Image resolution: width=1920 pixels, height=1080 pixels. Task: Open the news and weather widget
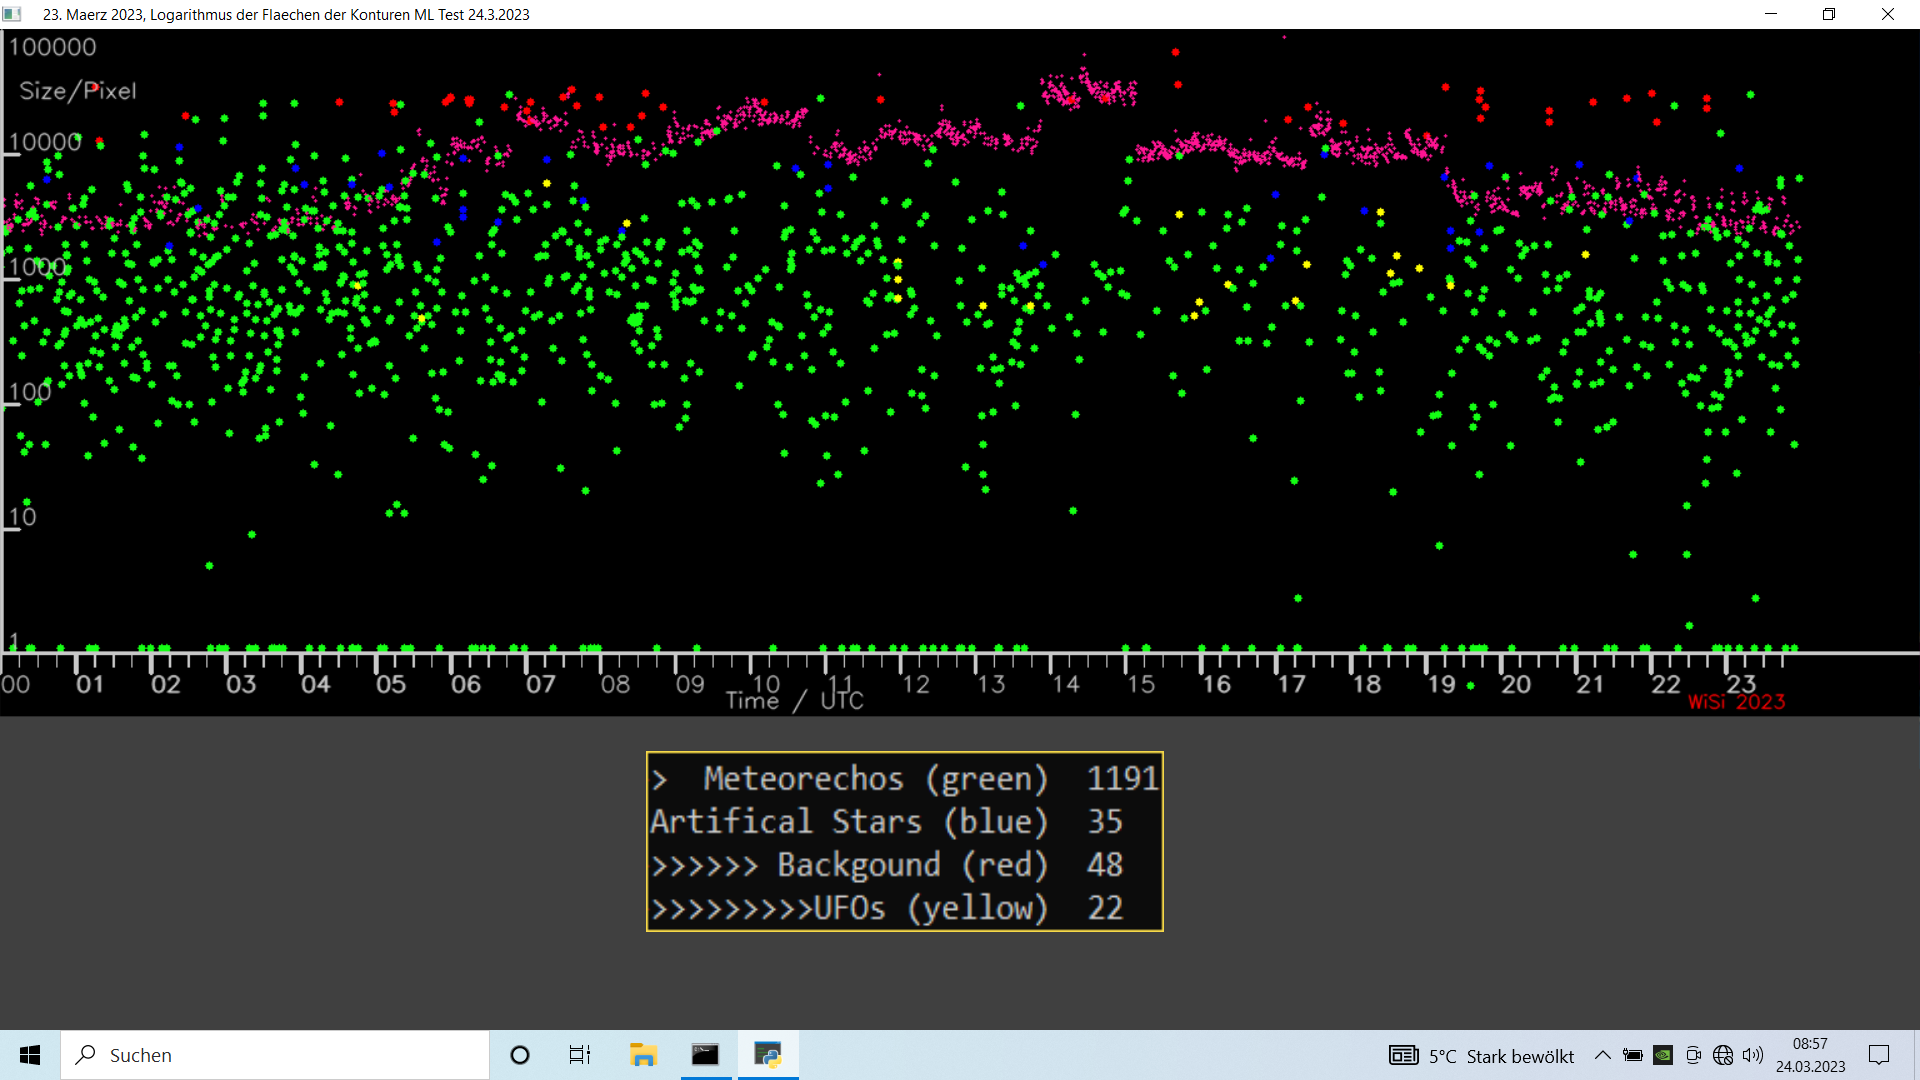click(1481, 1056)
